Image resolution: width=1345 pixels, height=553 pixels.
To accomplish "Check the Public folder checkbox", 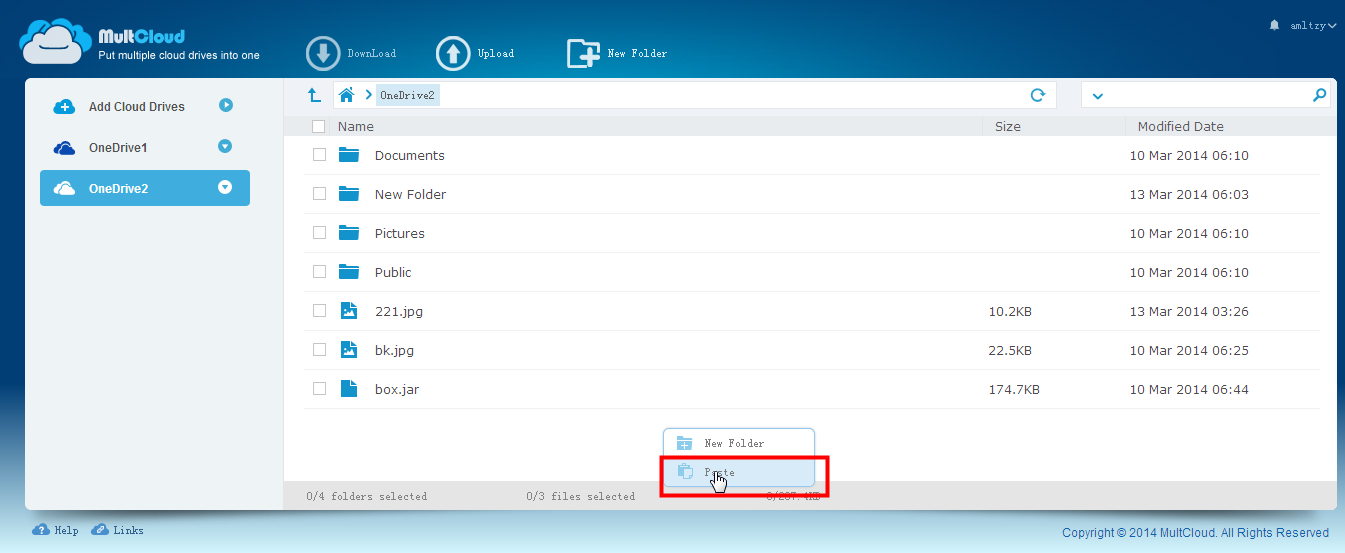I will 319,272.
